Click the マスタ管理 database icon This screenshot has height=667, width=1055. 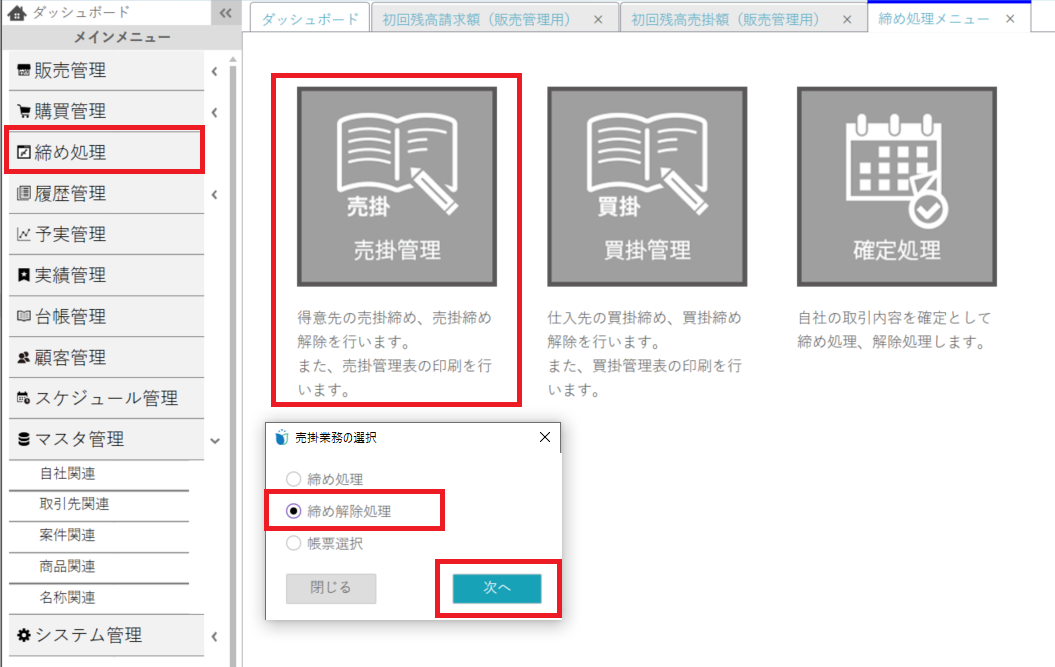pos(24,440)
